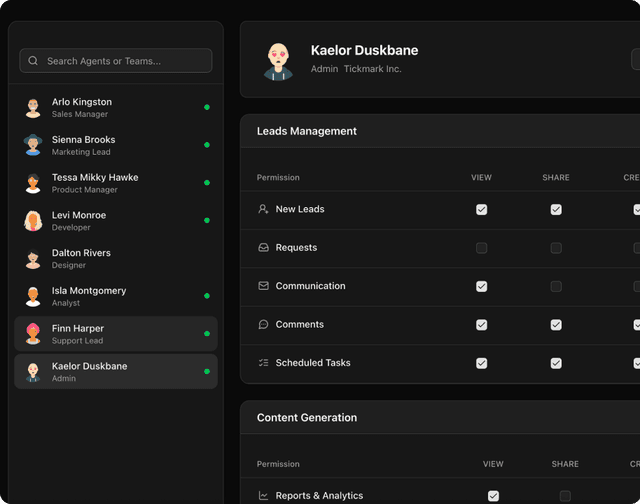Enable Share permission for Communication
The width and height of the screenshot is (640, 504).
pyautogui.click(x=556, y=286)
